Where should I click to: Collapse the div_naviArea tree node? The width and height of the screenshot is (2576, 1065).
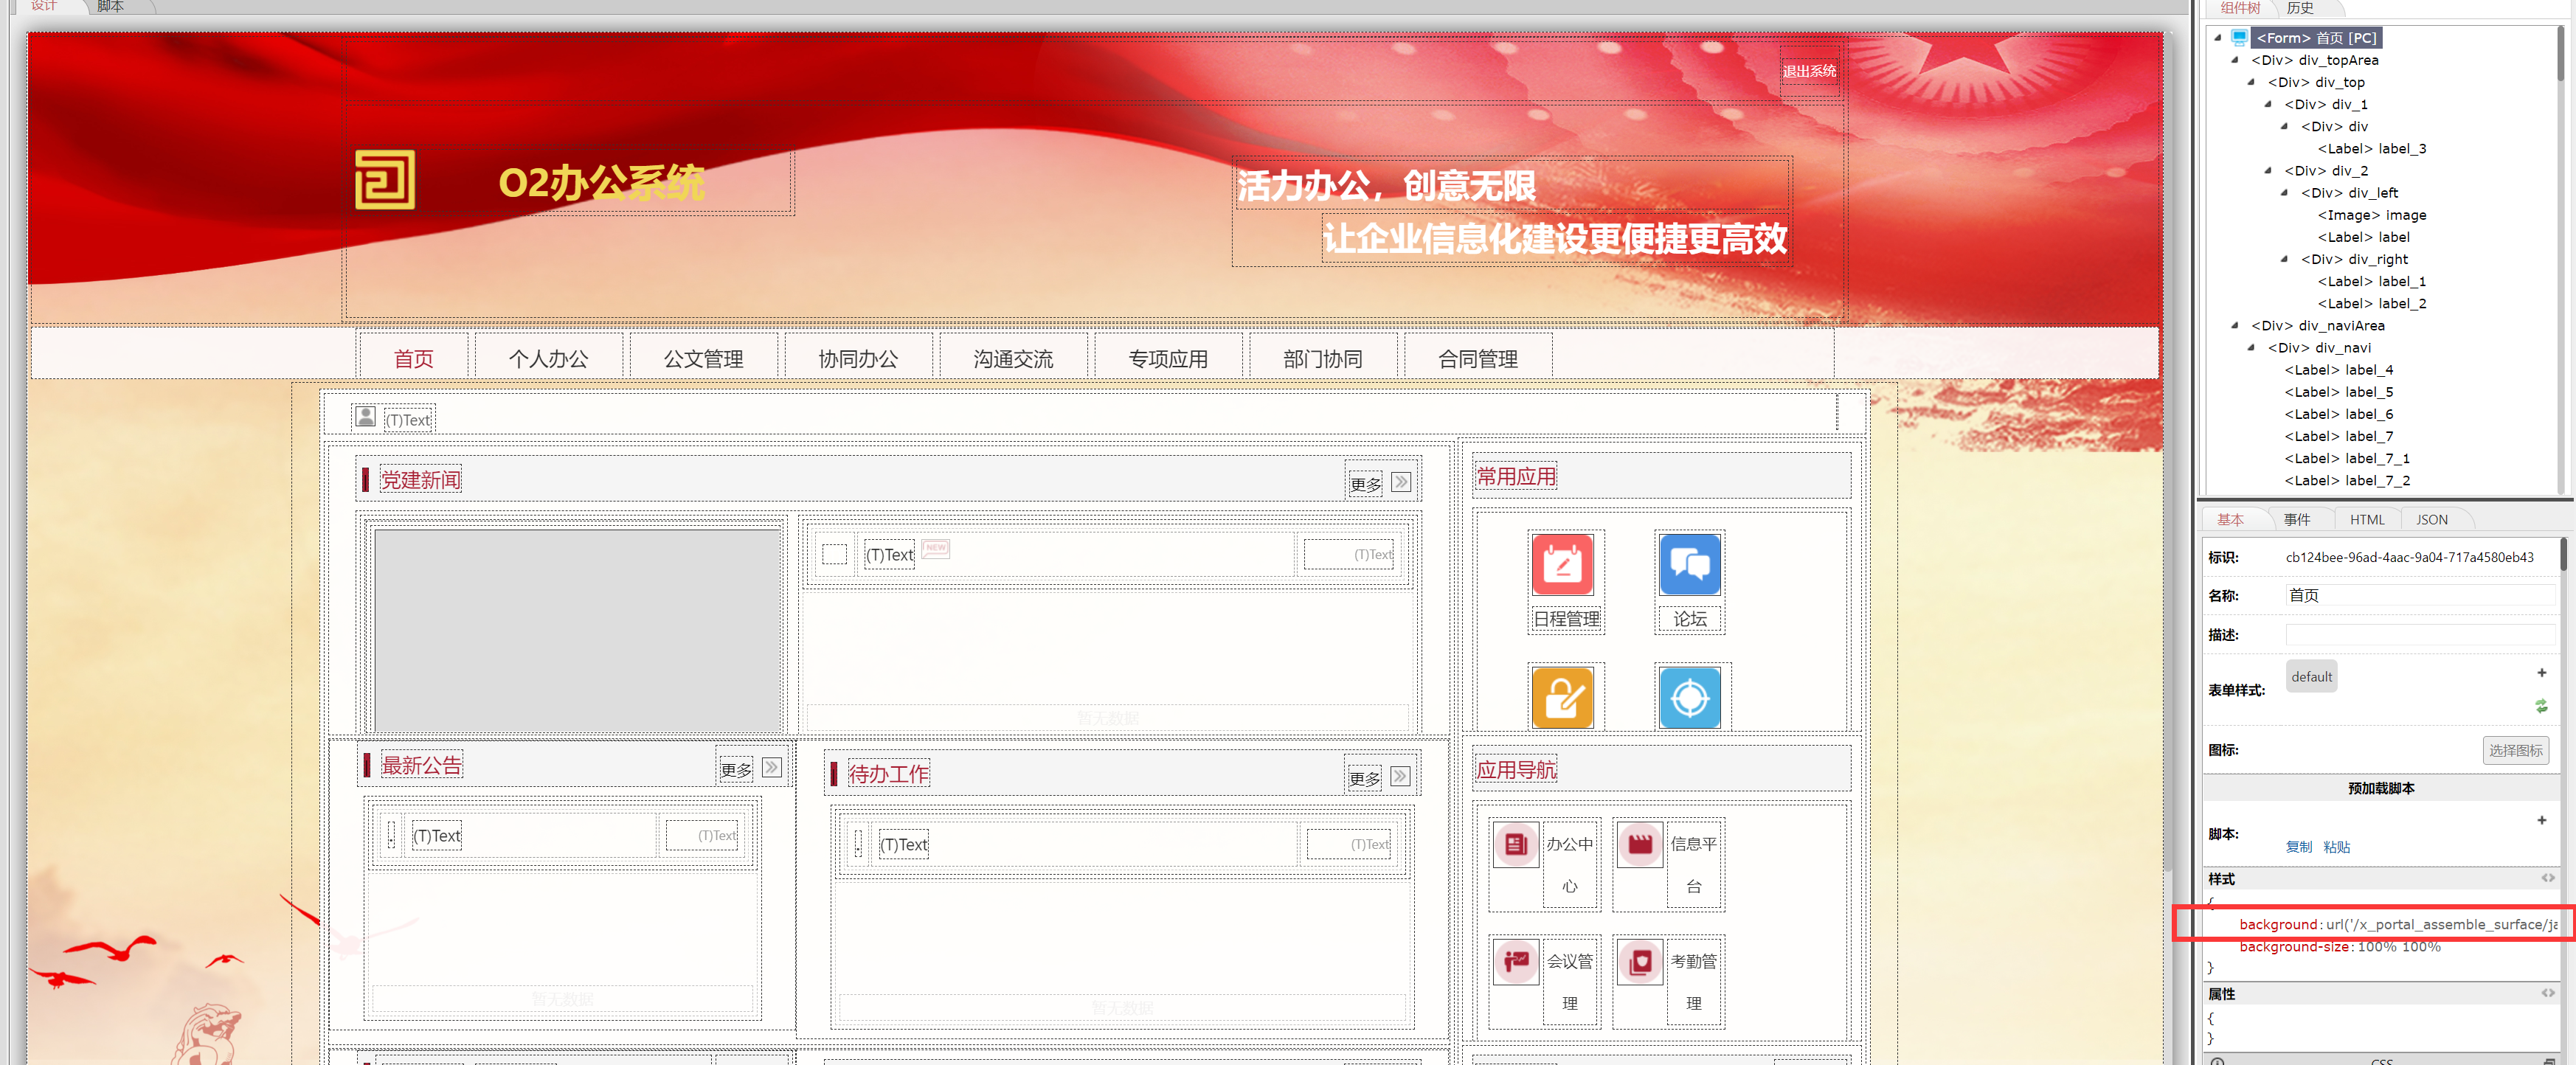pos(2235,326)
